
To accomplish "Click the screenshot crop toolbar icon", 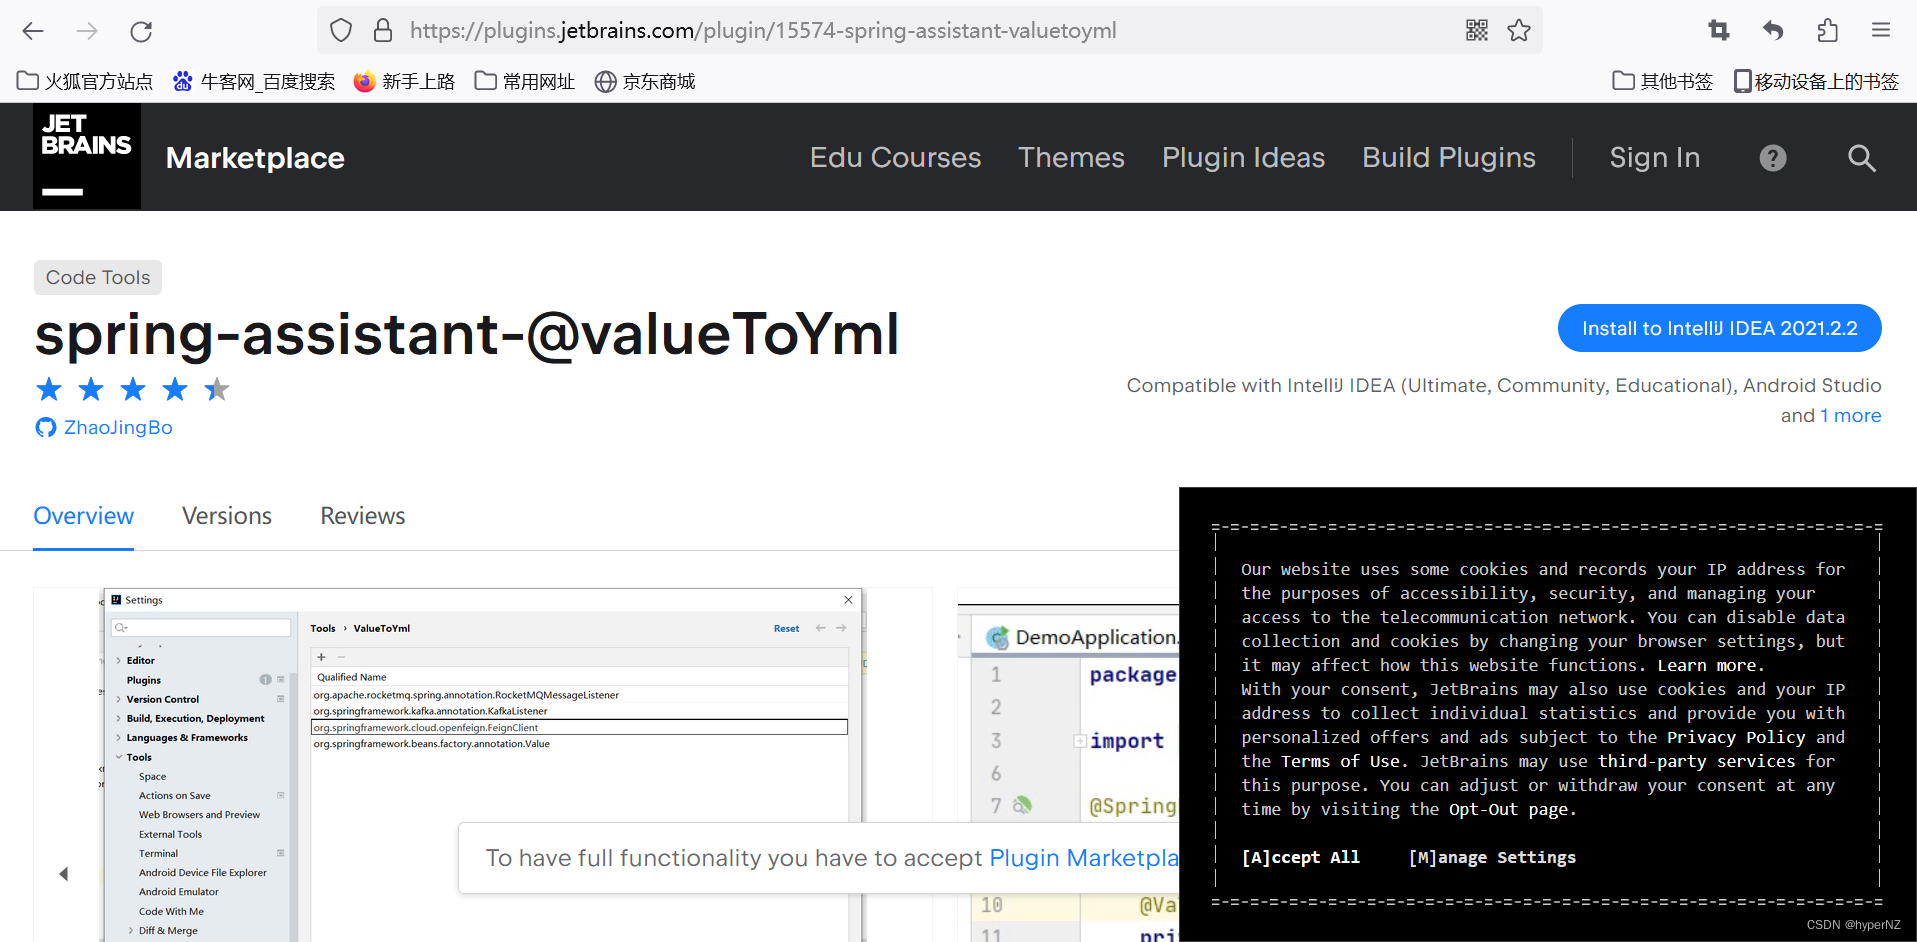I will point(1719,31).
